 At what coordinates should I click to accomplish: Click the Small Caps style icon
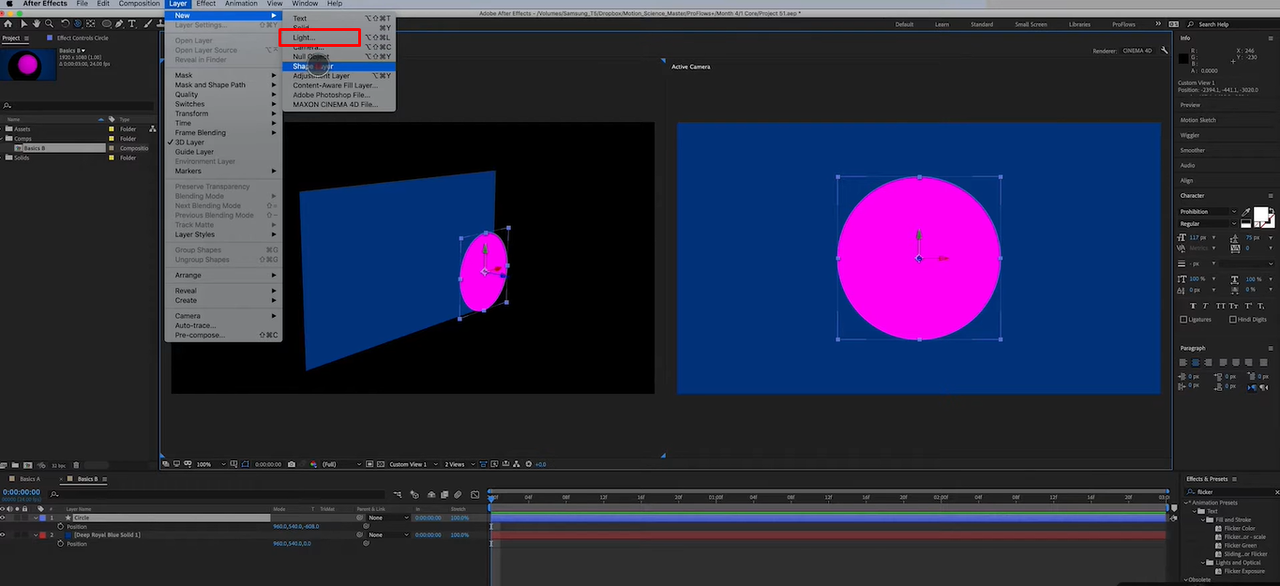1233,306
